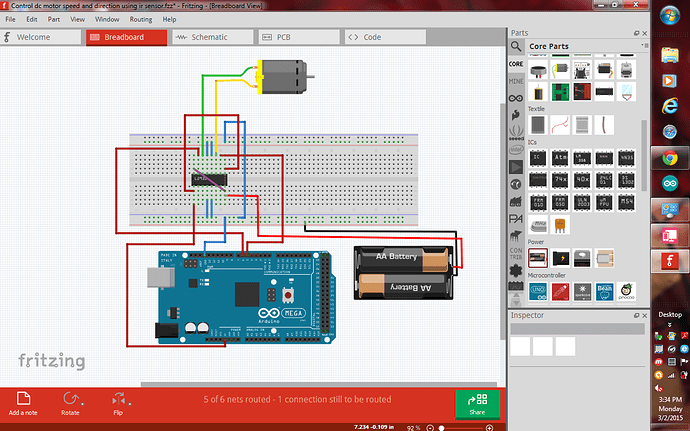Click the routing status message
The width and height of the screenshot is (690, 431).
coord(297,399)
